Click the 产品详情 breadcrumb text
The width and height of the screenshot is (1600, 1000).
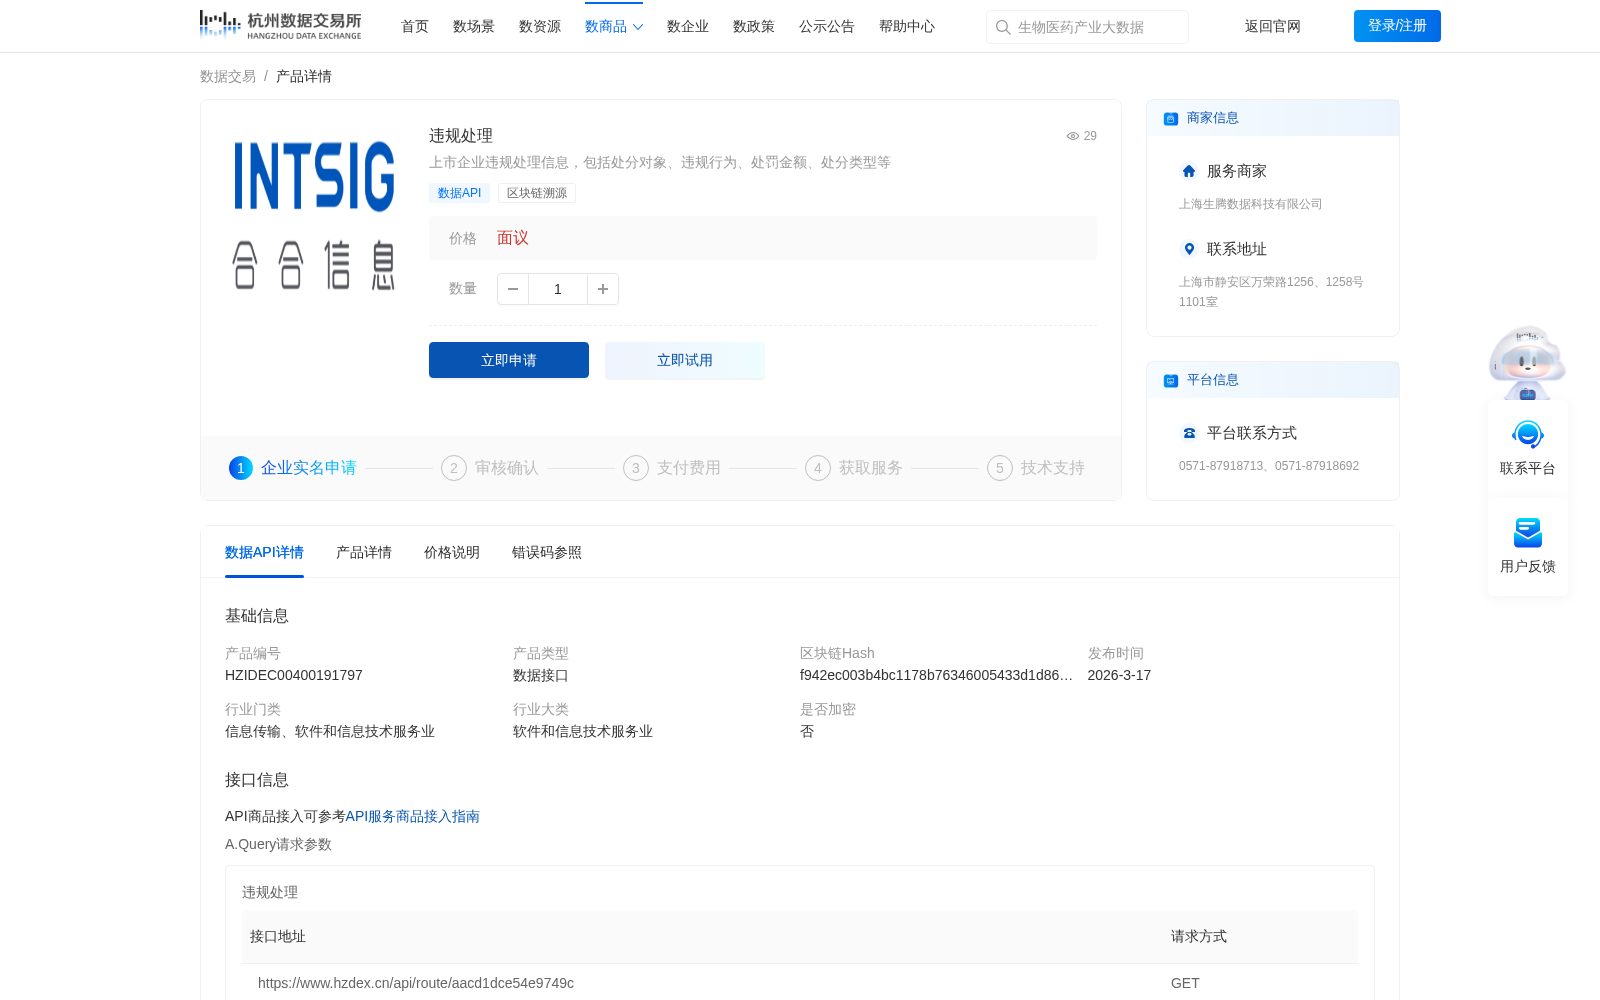click(x=304, y=76)
